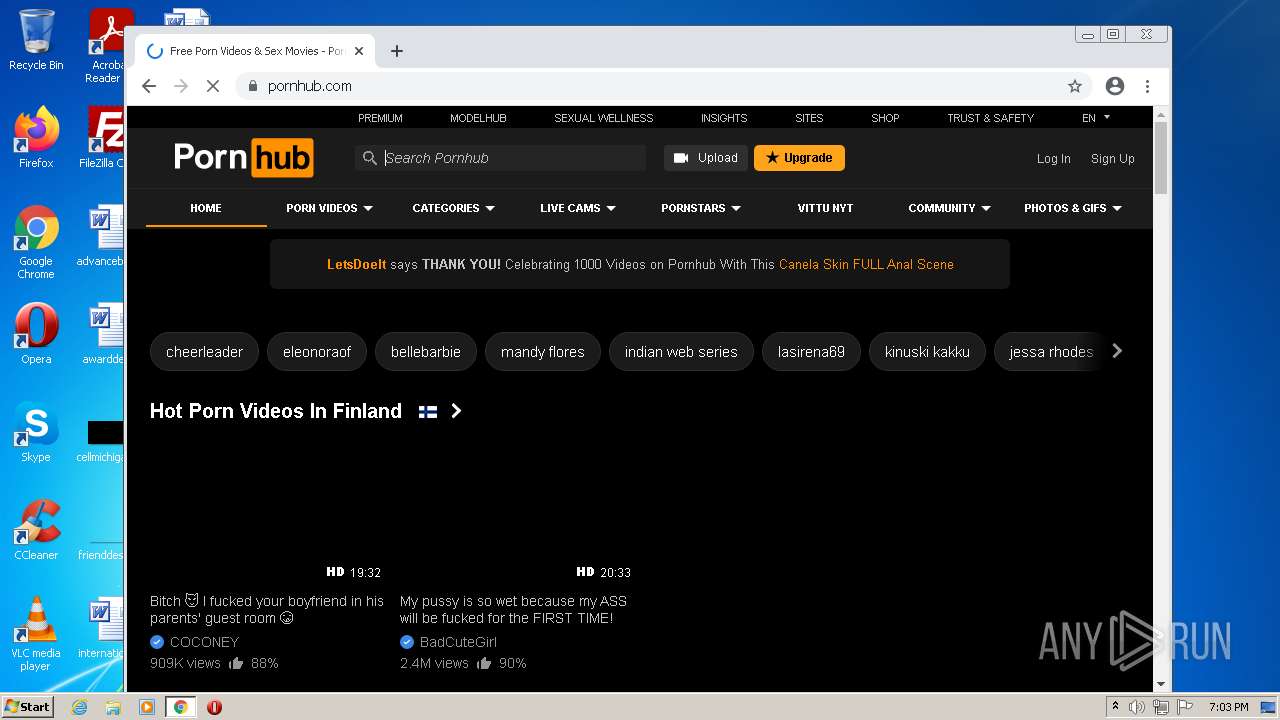
Task: Open the CCleaner desktop shortcut
Action: pos(36,530)
